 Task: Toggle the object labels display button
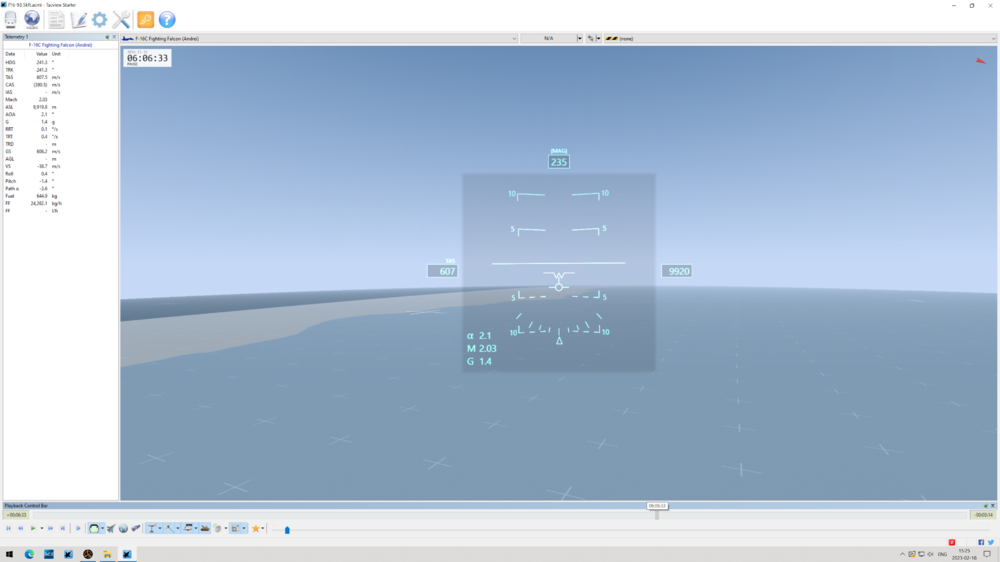tap(151, 528)
